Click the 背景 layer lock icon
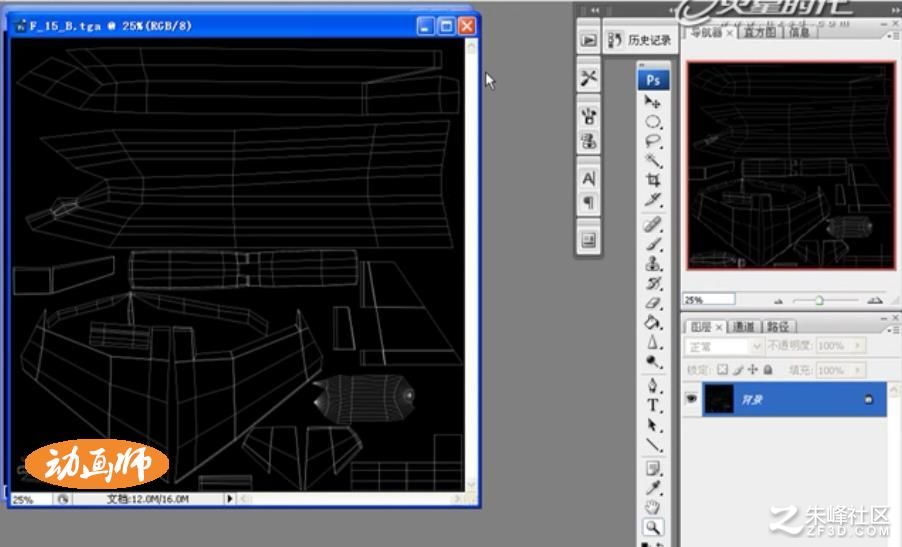Screen dimensions: 902x547 coord(869,399)
